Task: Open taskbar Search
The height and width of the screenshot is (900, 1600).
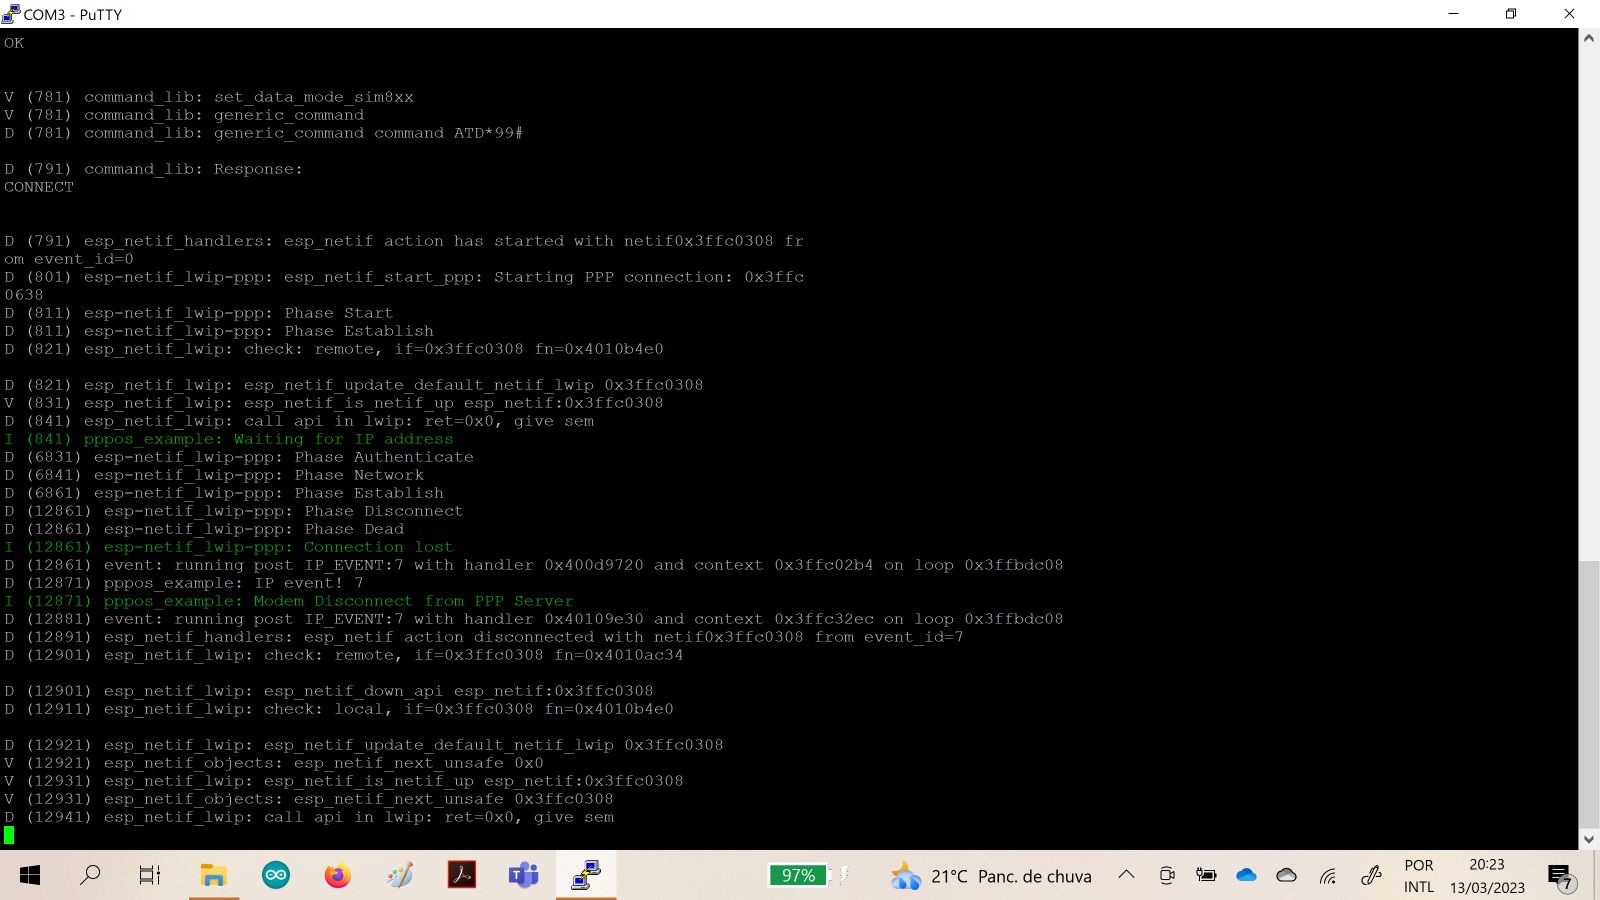Action: [90, 876]
